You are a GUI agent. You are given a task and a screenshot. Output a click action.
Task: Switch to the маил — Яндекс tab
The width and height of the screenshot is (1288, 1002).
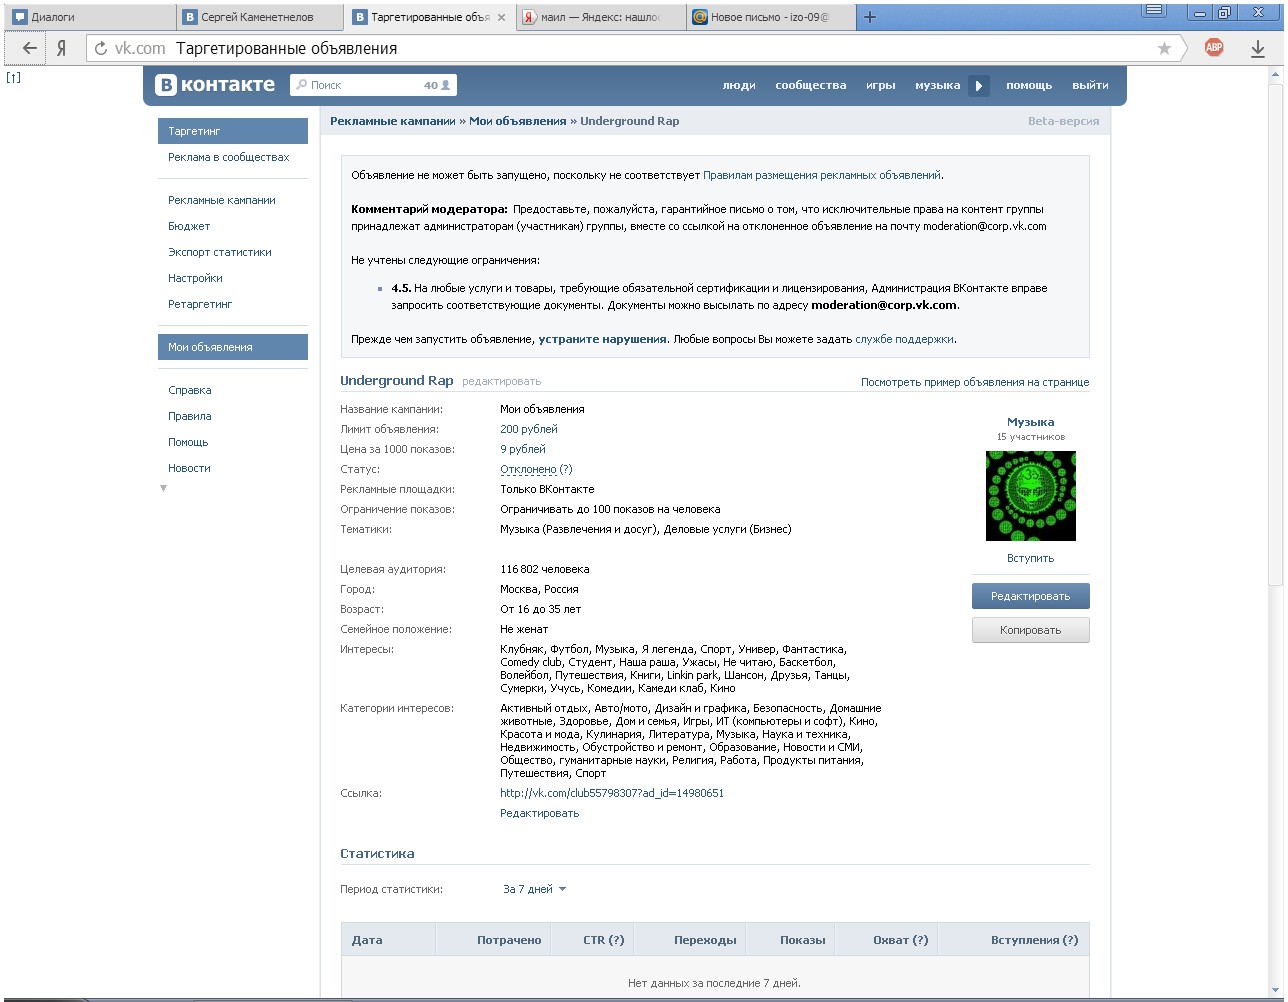click(600, 17)
